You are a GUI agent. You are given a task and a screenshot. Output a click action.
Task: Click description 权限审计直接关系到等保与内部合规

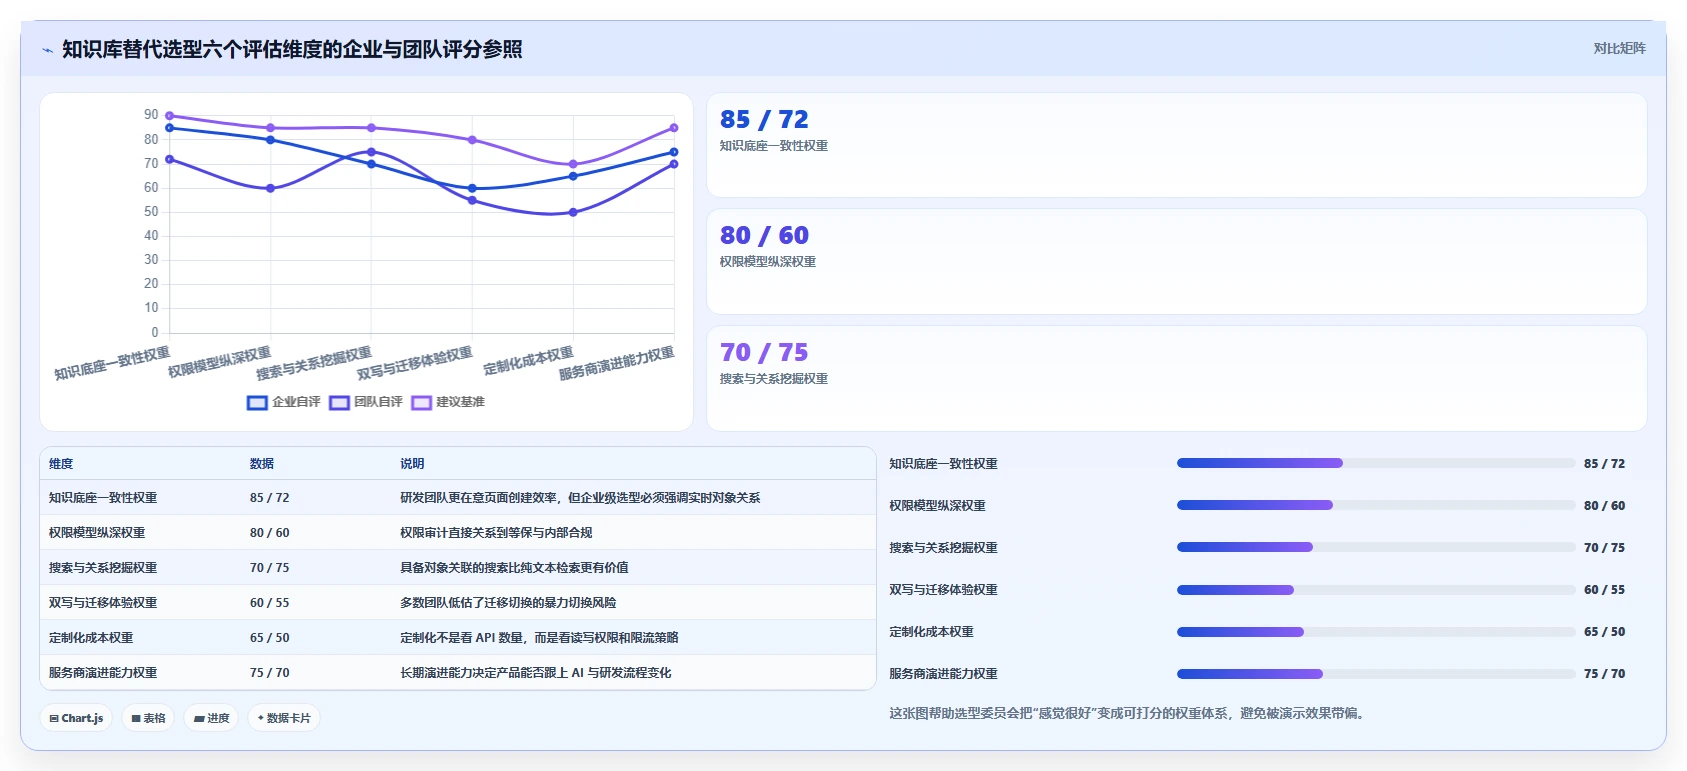click(496, 532)
